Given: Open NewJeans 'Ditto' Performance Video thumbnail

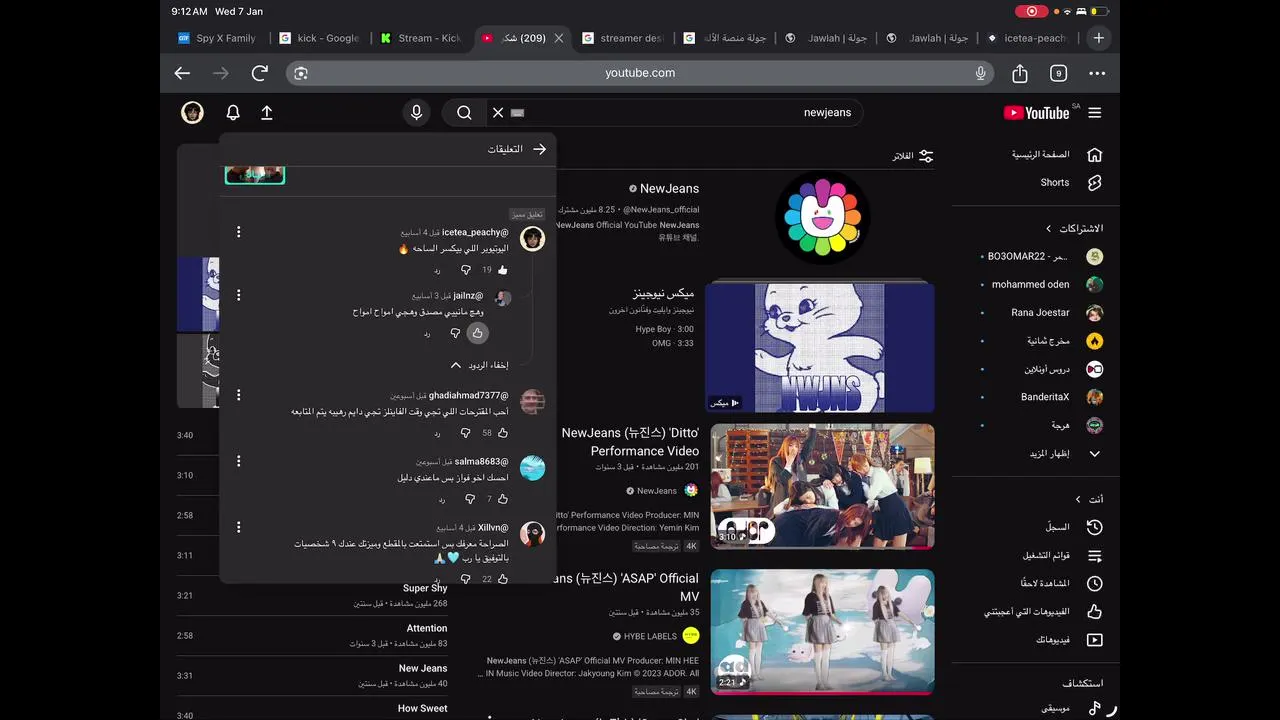Looking at the screenshot, I should pos(823,486).
